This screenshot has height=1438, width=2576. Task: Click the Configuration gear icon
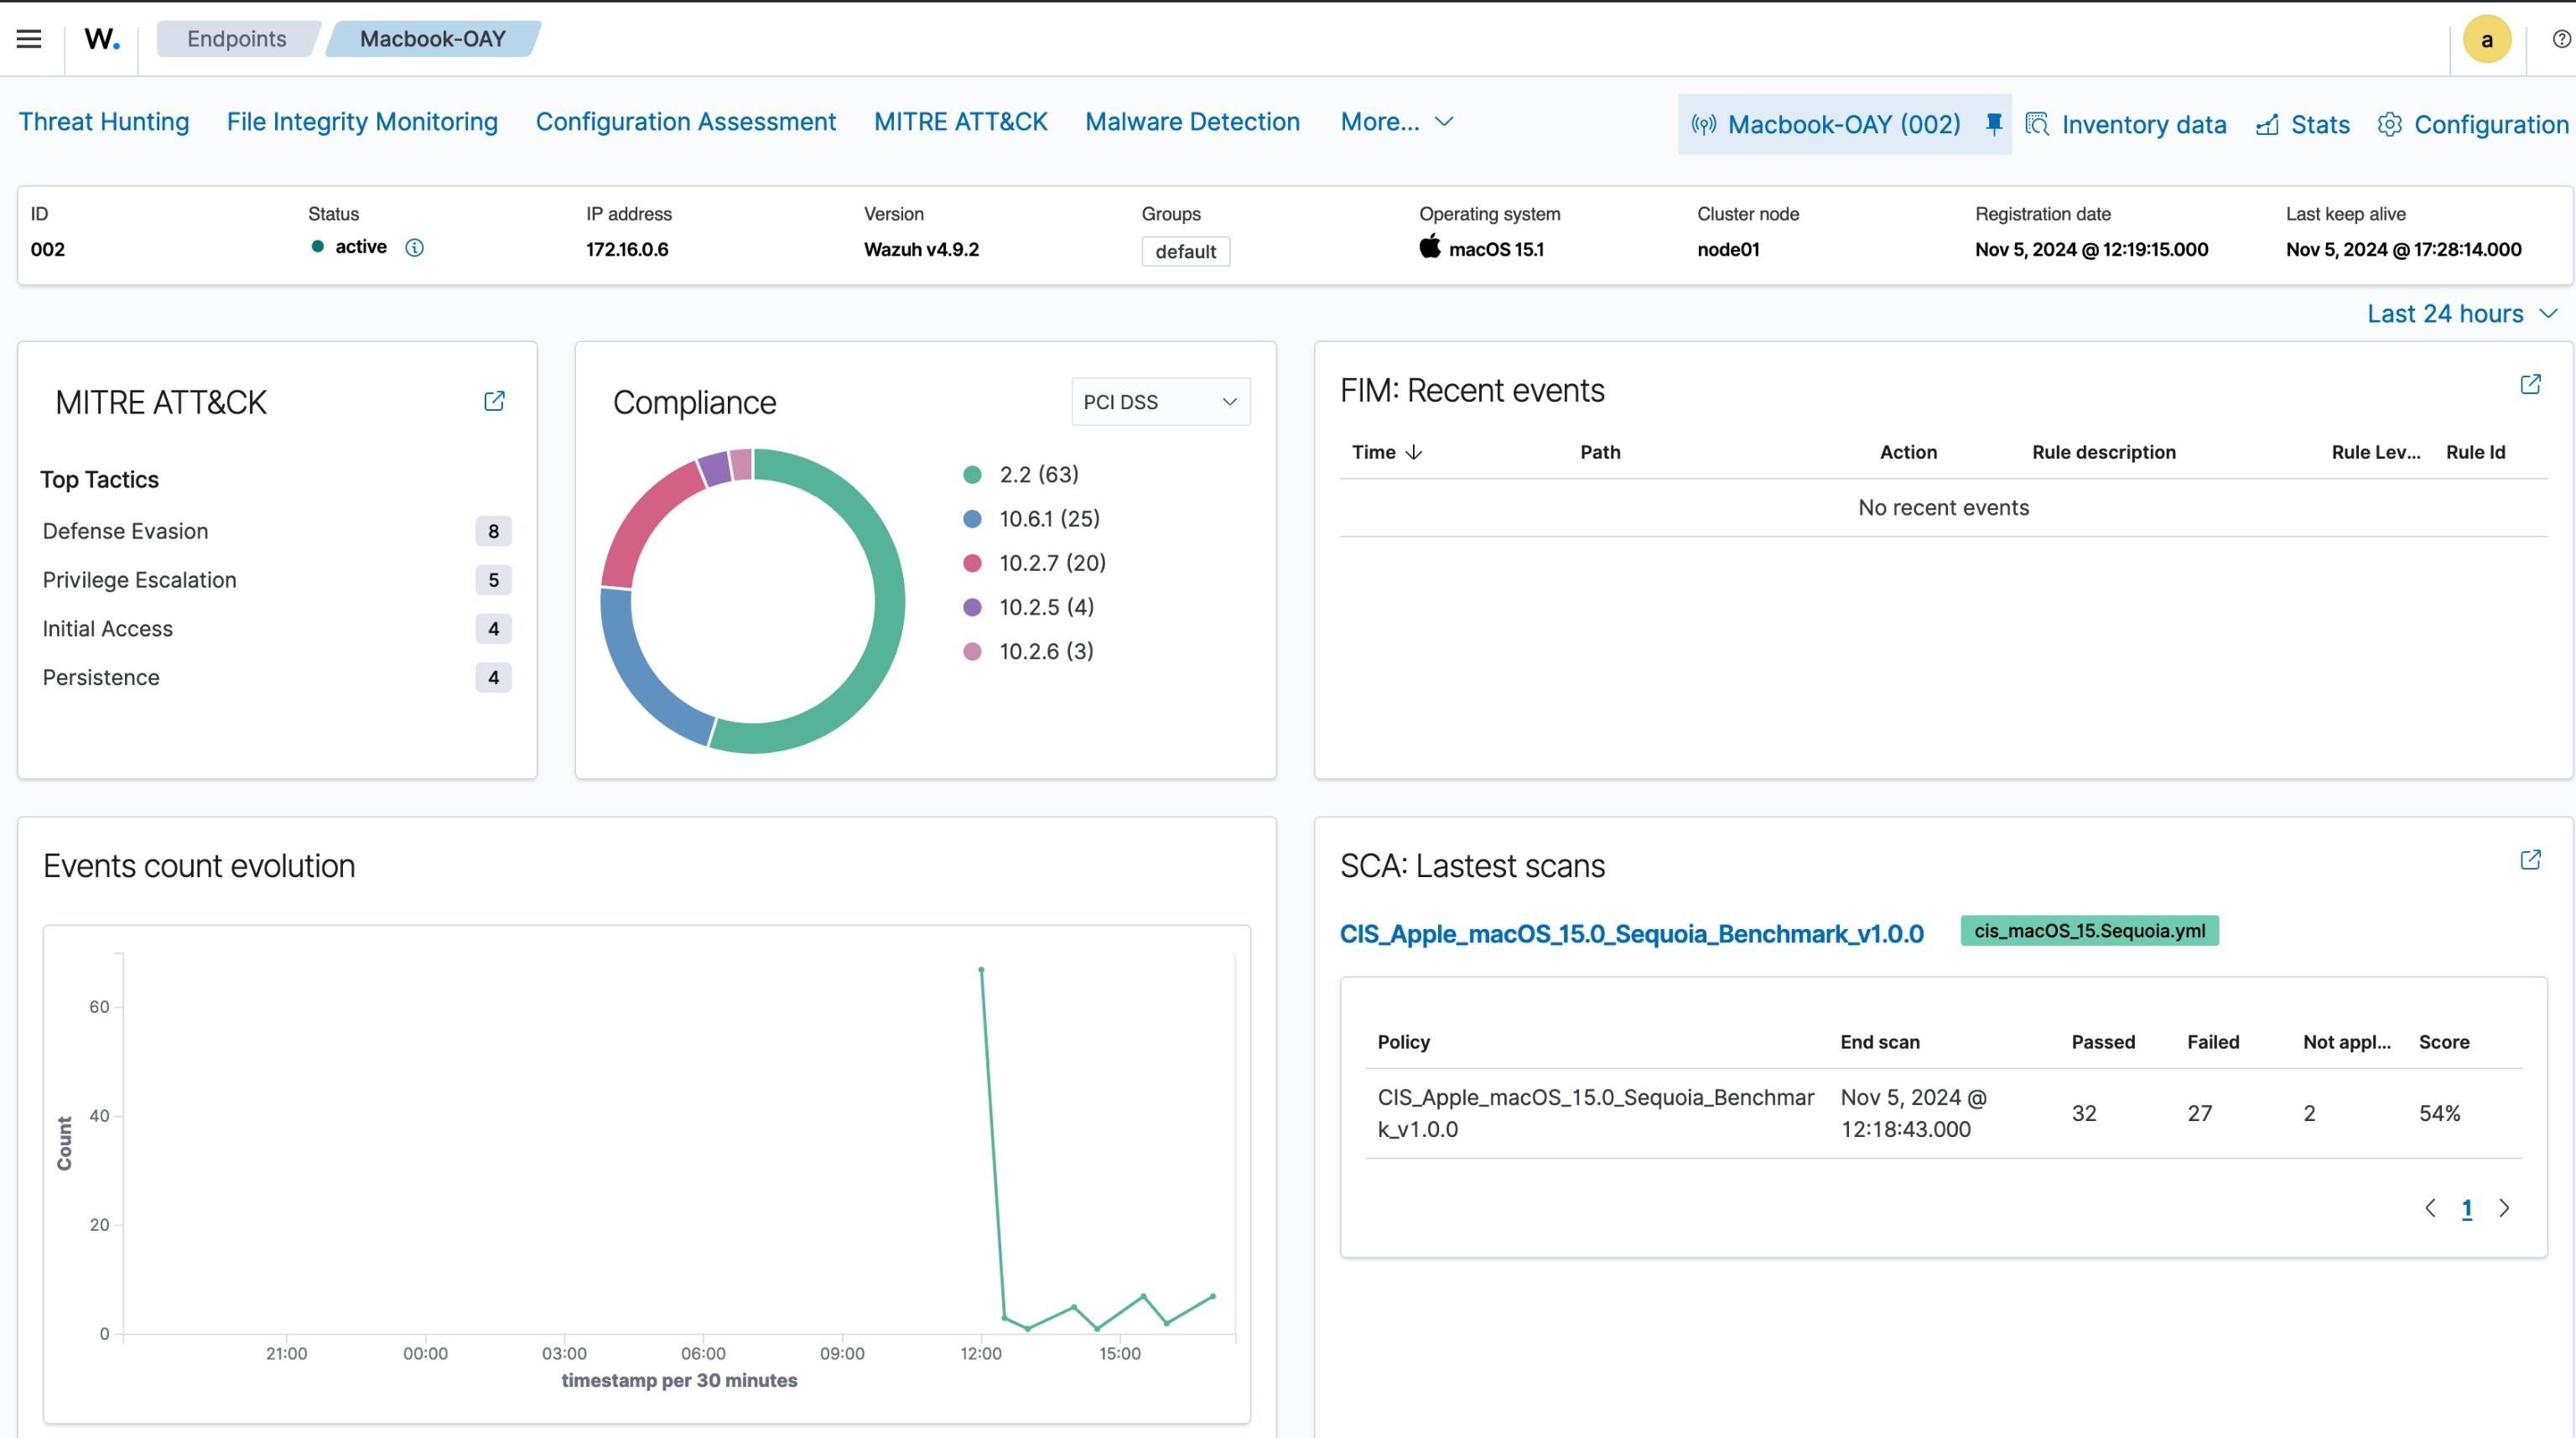tap(2389, 124)
